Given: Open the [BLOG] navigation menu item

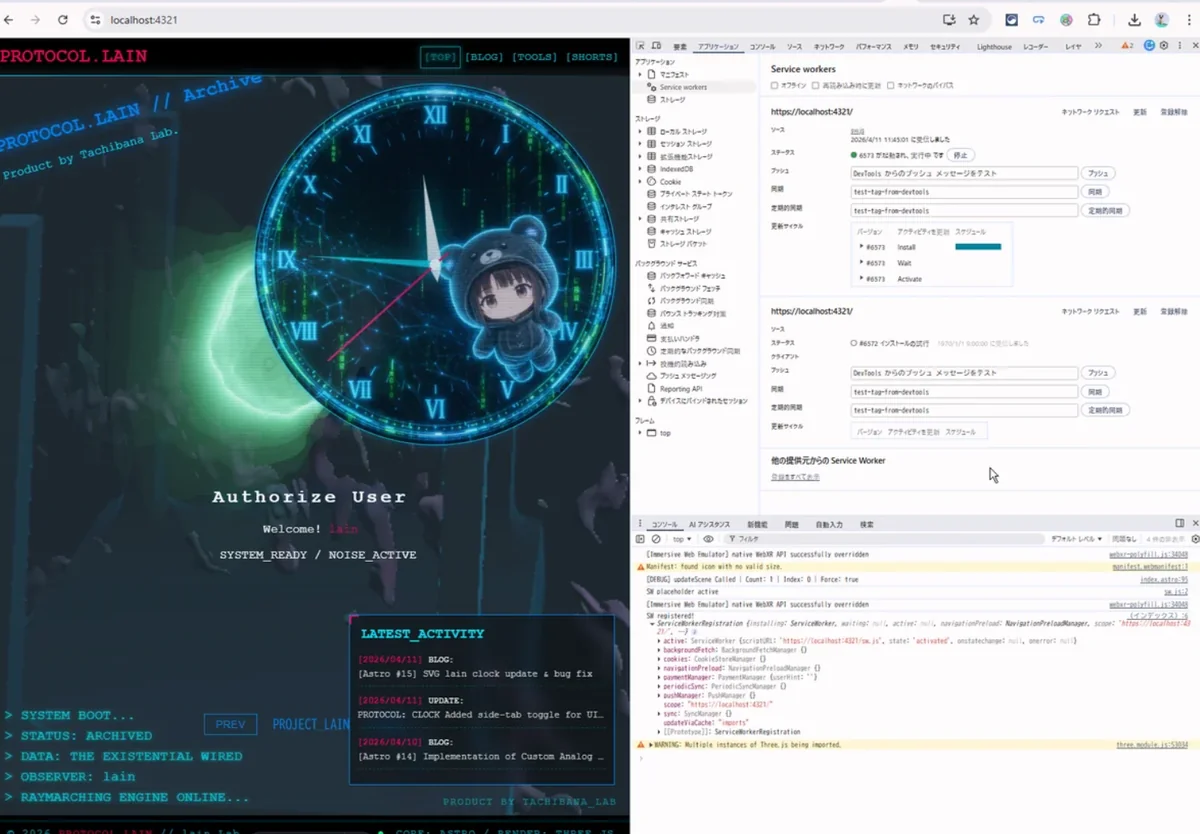Looking at the screenshot, I should (484, 57).
